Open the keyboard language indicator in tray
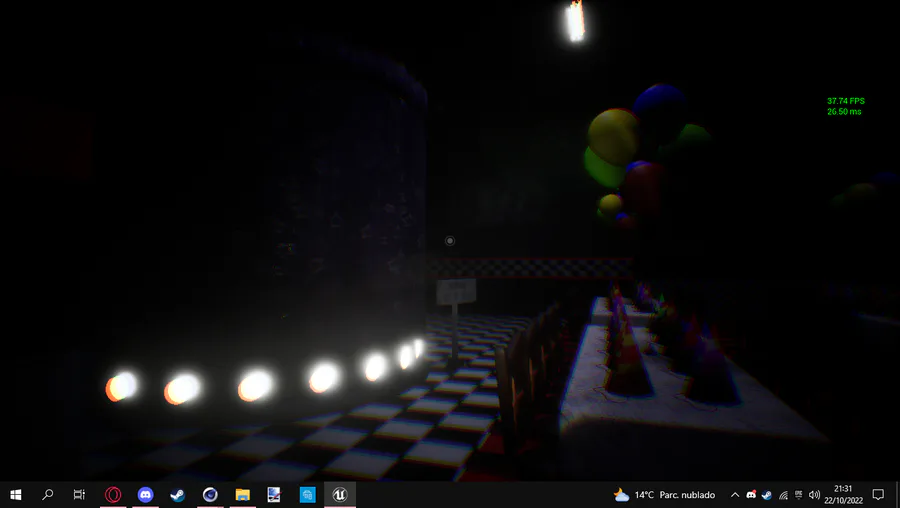Image resolution: width=900 pixels, height=508 pixels. (798, 495)
